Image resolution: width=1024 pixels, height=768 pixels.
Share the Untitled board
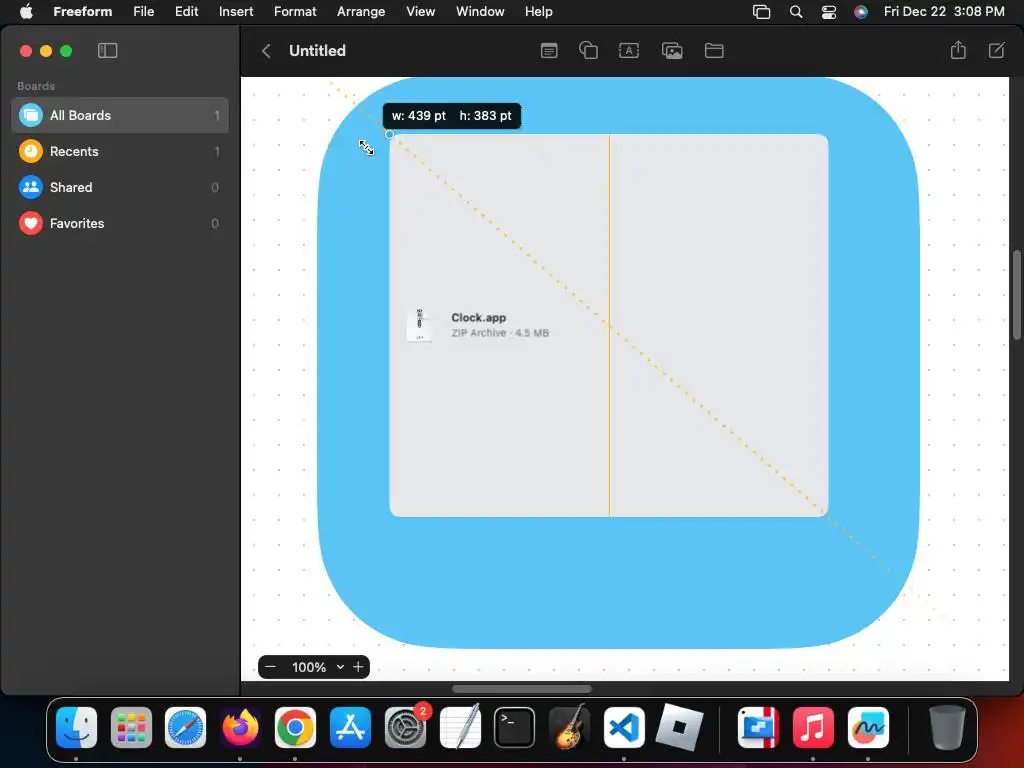957,50
